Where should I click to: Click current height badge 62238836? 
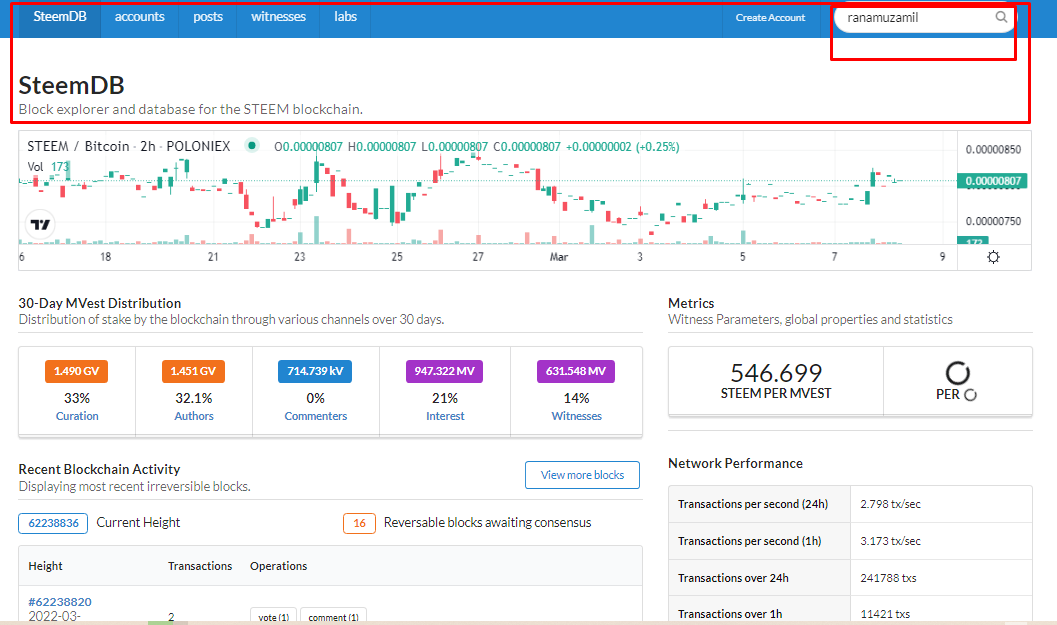click(53, 523)
